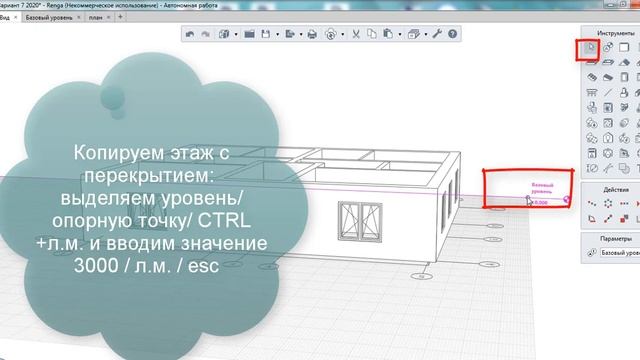Screen dimensions: 640x360
Task: Save the project with the floppy icon
Action: (x=266, y=34)
